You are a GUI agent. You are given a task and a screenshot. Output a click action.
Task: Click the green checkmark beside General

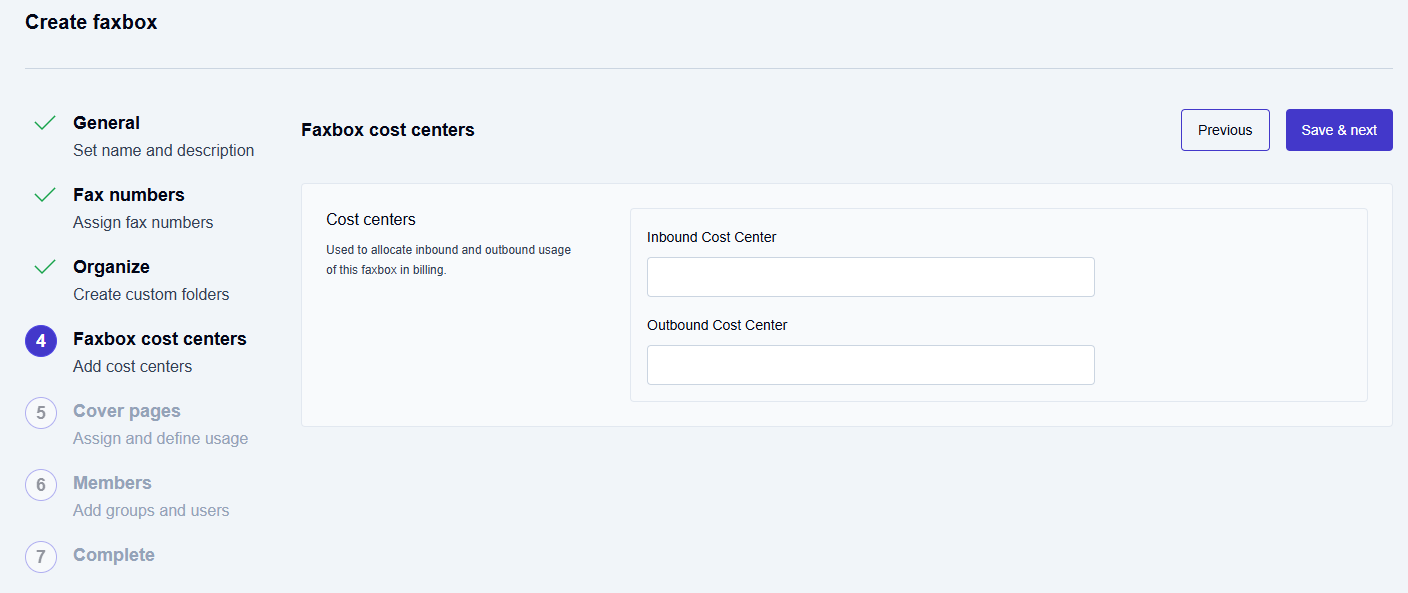tap(44, 123)
